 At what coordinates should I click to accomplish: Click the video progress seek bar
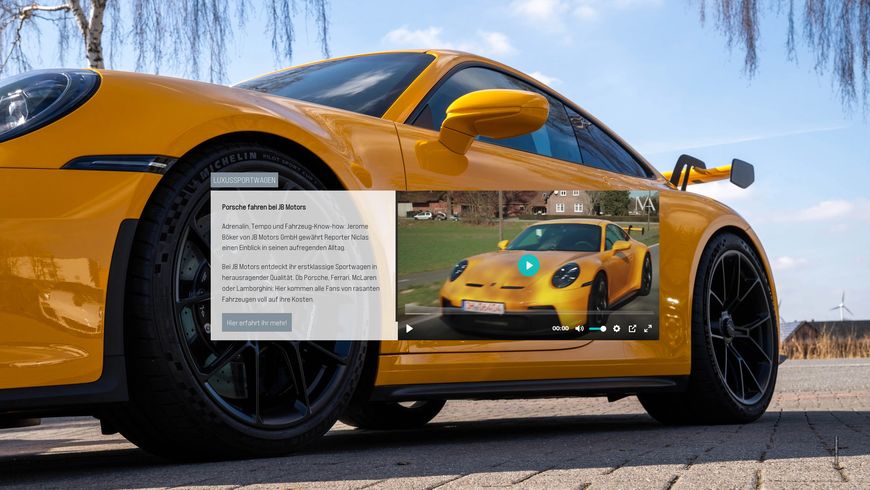tap(527, 315)
